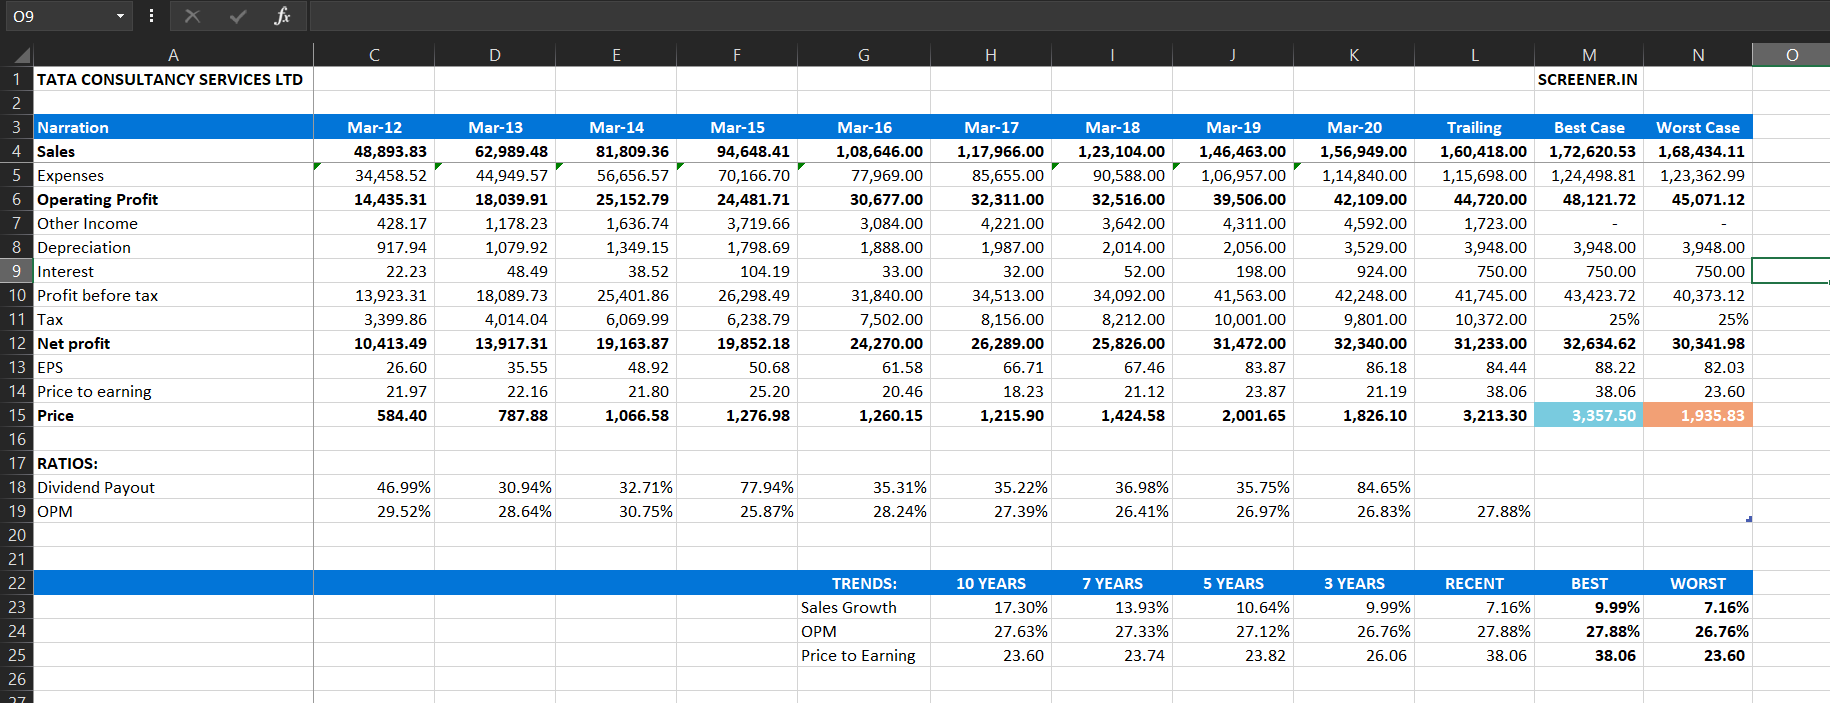
Task: Click the 10 YEARS header cell
Action: [x=991, y=583]
